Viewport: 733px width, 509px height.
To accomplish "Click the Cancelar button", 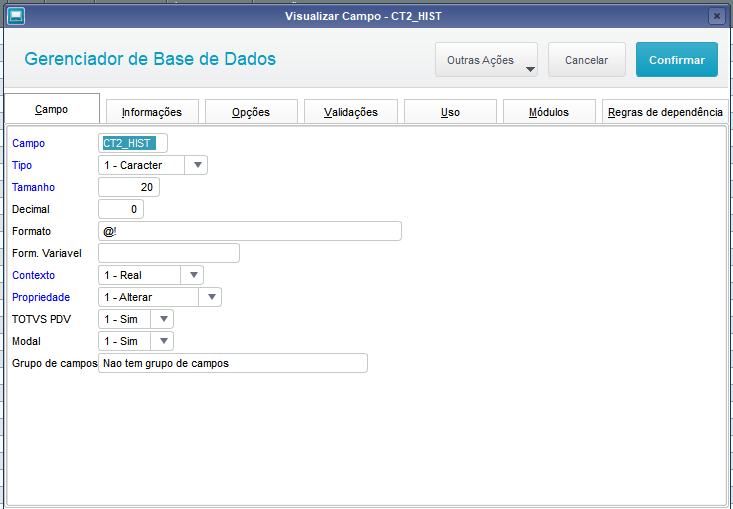I will pos(587,60).
